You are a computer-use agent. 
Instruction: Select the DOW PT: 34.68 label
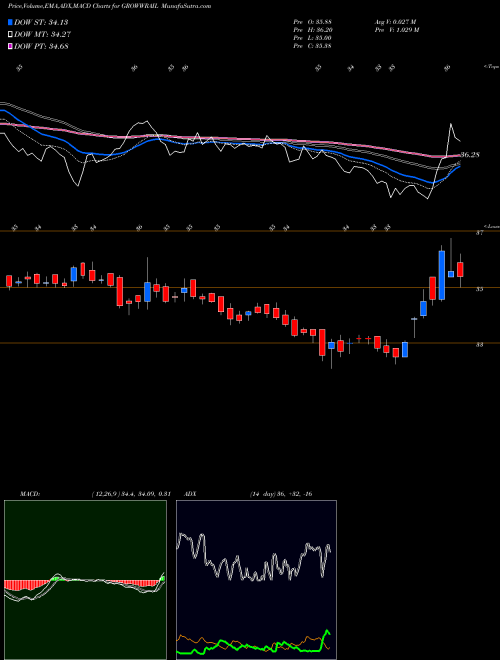[41, 46]
